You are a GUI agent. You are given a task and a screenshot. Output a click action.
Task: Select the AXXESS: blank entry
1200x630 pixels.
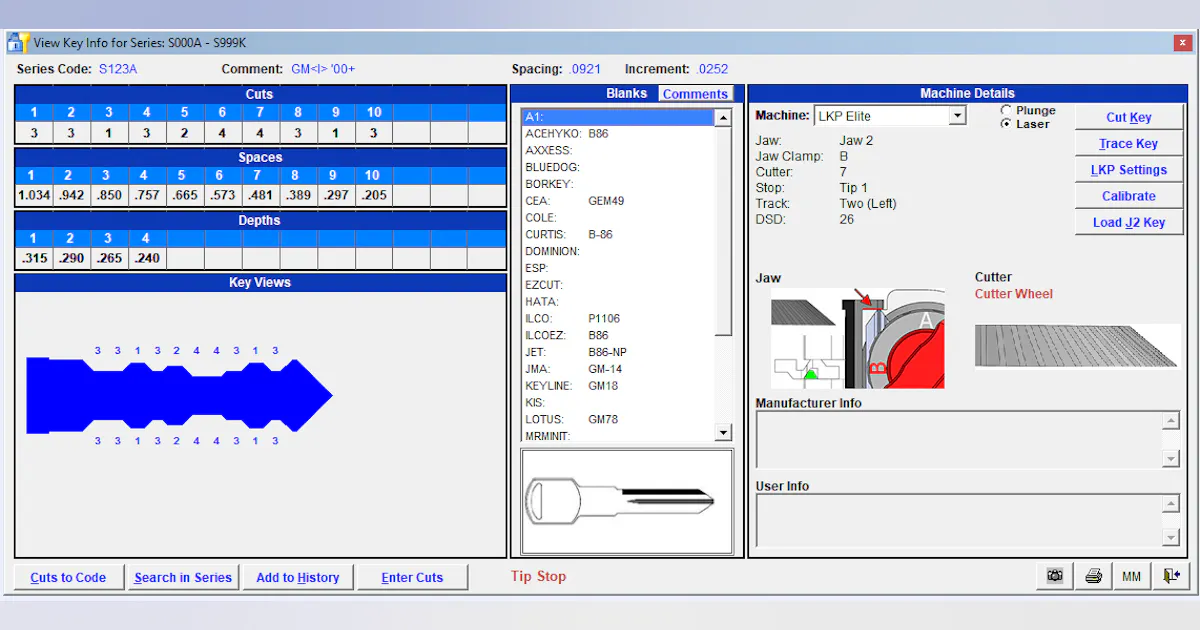pos(618,150)
